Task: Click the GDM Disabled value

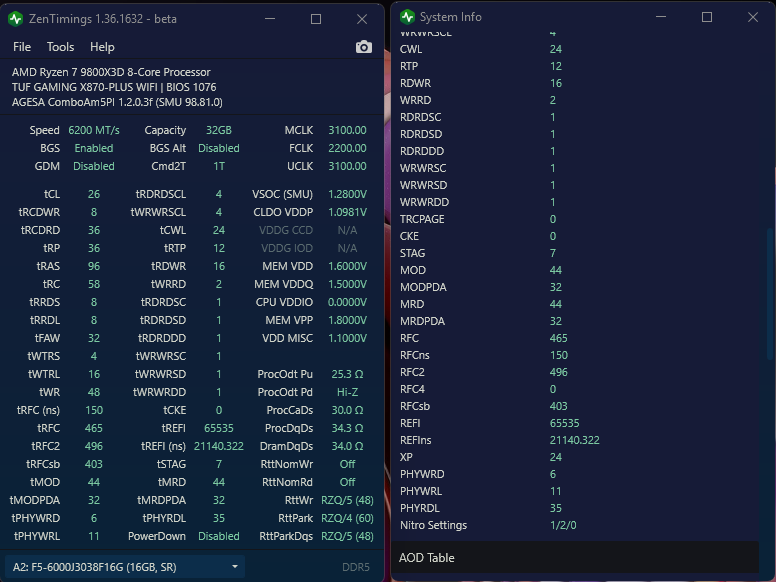Action: (x=94, y=166)
